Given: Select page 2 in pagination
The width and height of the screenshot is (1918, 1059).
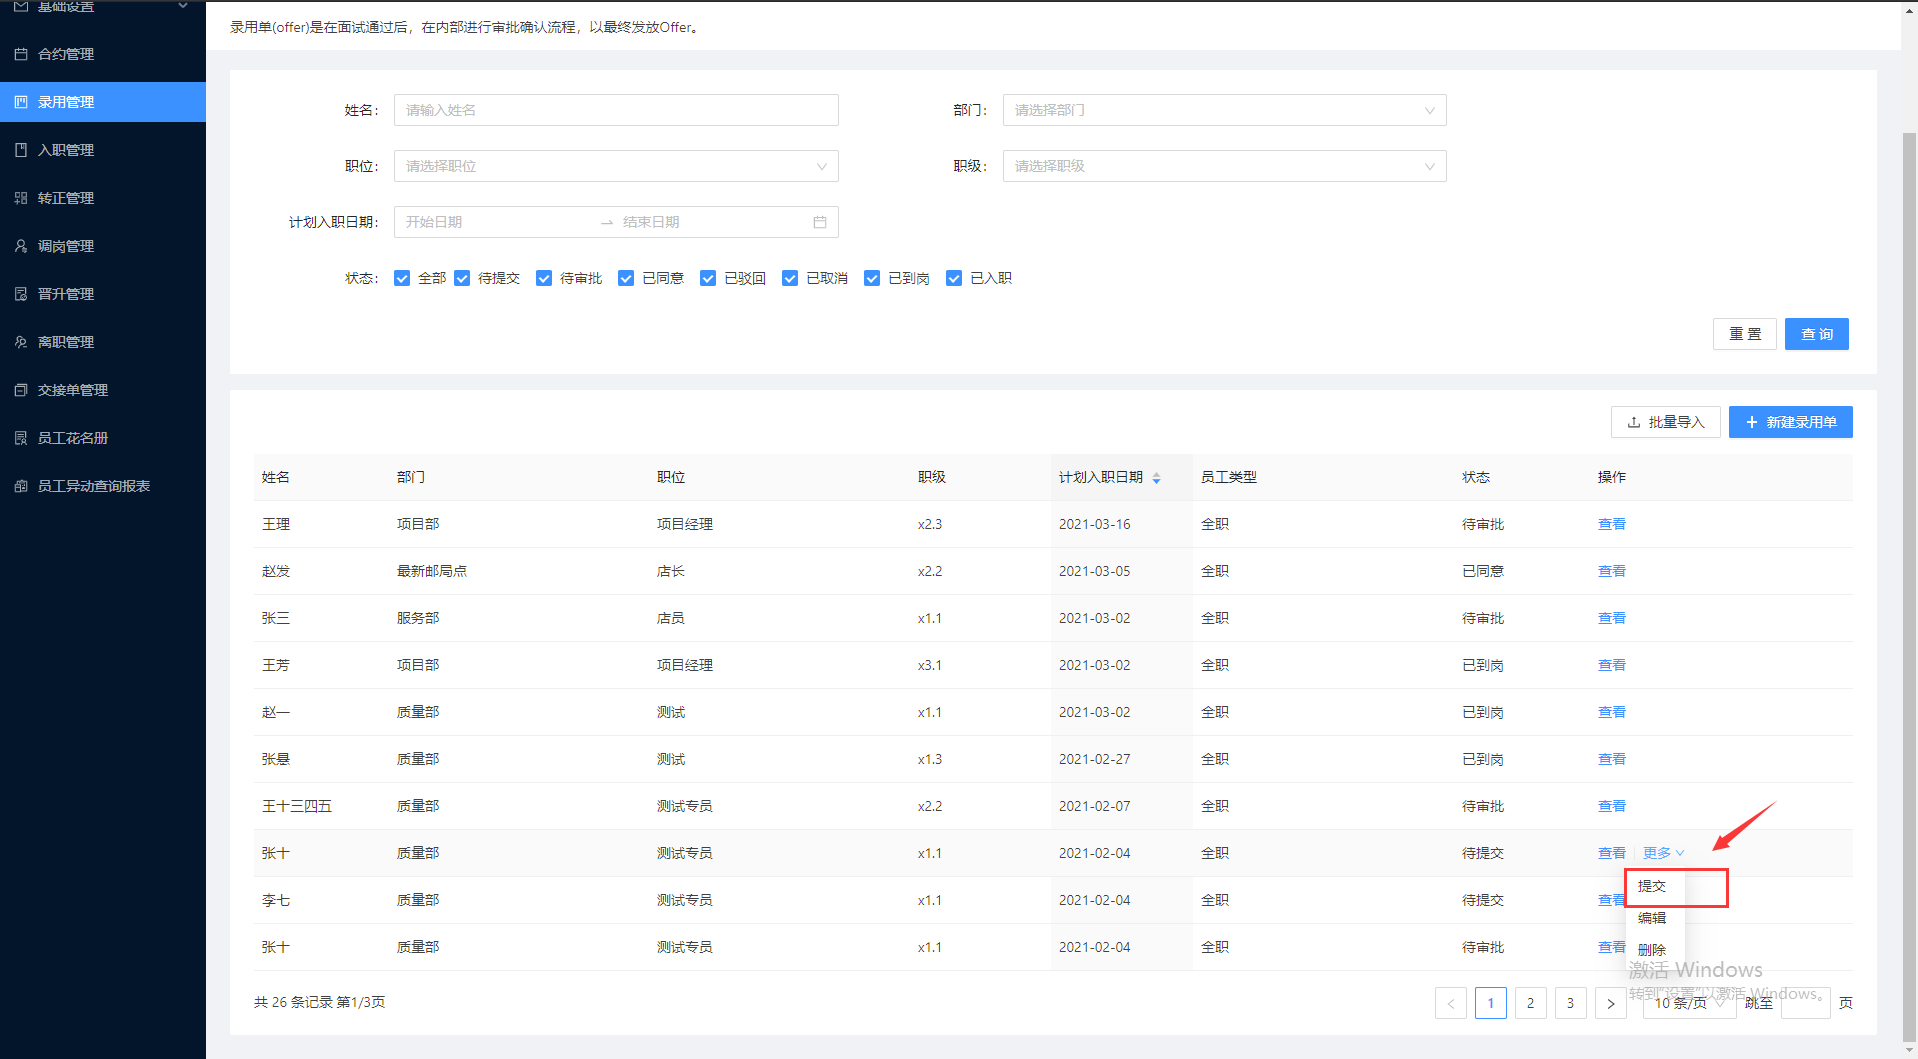Looking at the screenshot, I should (1531, 1003).
